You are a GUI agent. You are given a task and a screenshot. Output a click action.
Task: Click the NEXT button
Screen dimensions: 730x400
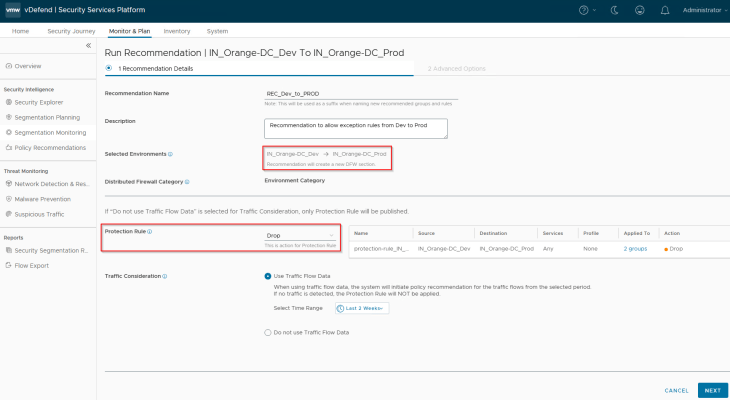coord(710,390)
